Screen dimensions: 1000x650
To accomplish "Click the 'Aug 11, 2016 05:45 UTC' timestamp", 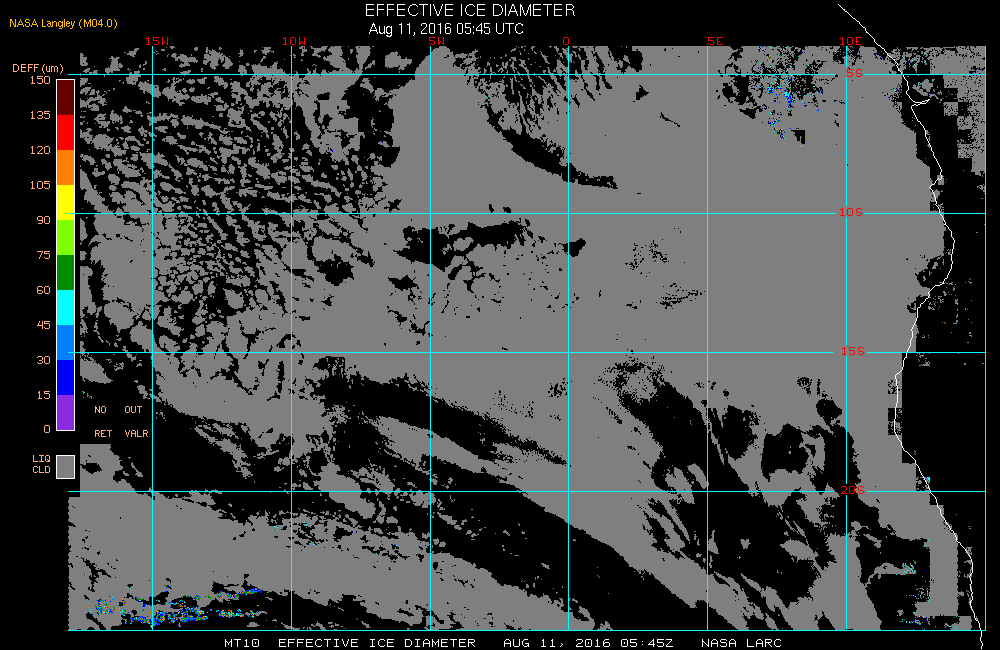I will coord(446,29).
